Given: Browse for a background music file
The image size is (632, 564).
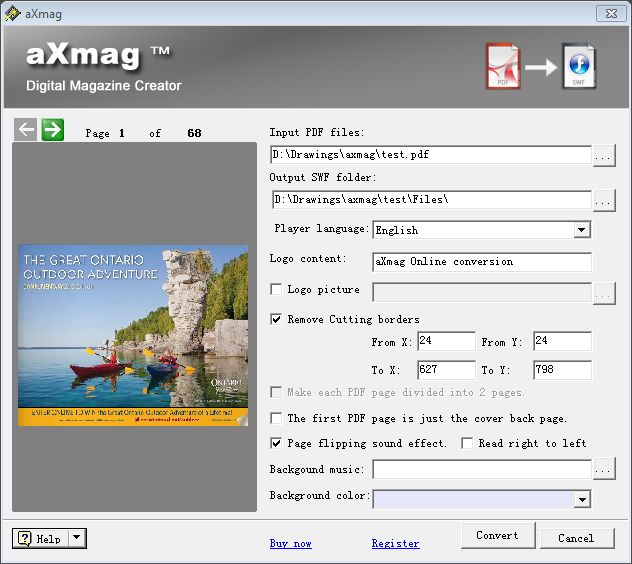Looking at the screenshot, I should 604,468.
